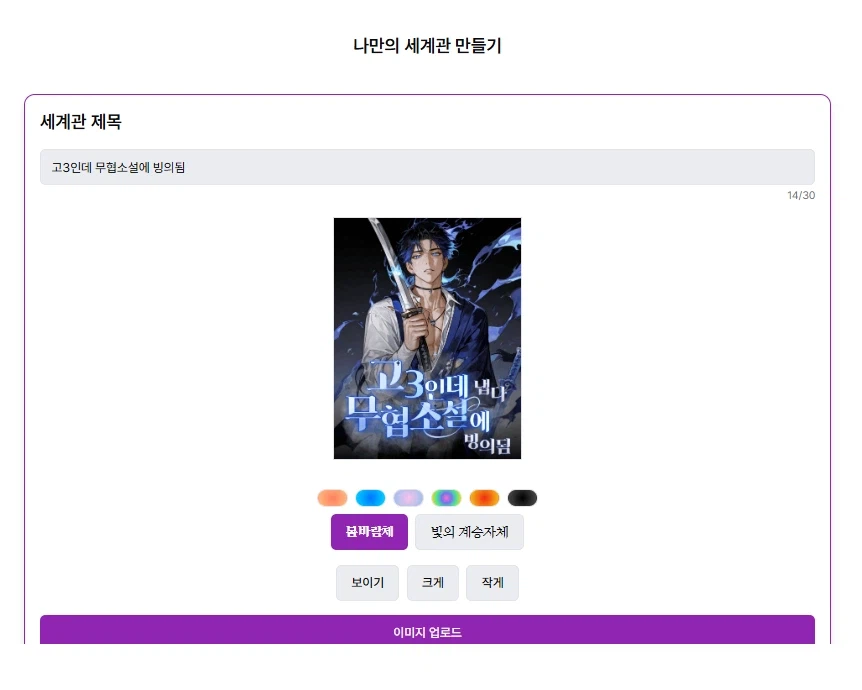The image size is (862, 690).
Task: Select the blue color theme pill
Action: coord(369,497)
